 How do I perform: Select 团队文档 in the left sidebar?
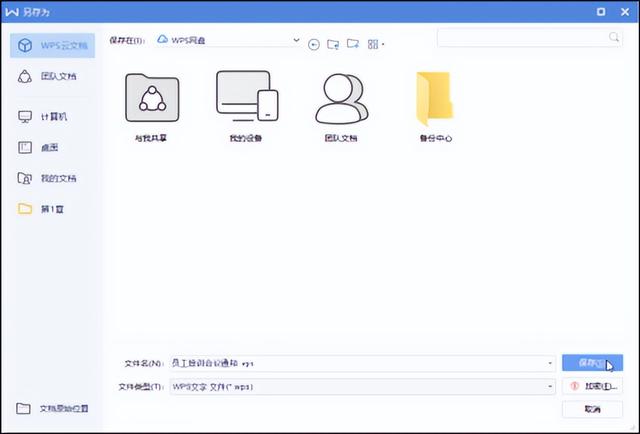[56, 77]
